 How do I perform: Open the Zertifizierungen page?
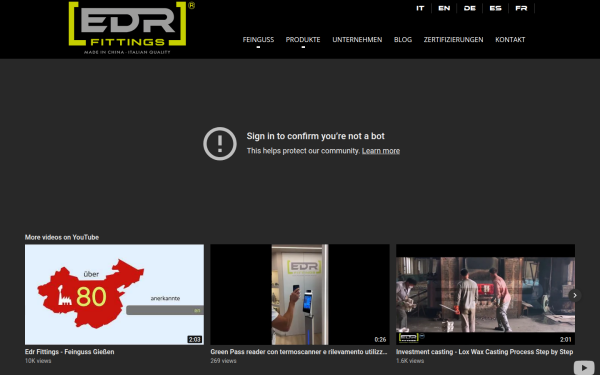click(453, 39)
